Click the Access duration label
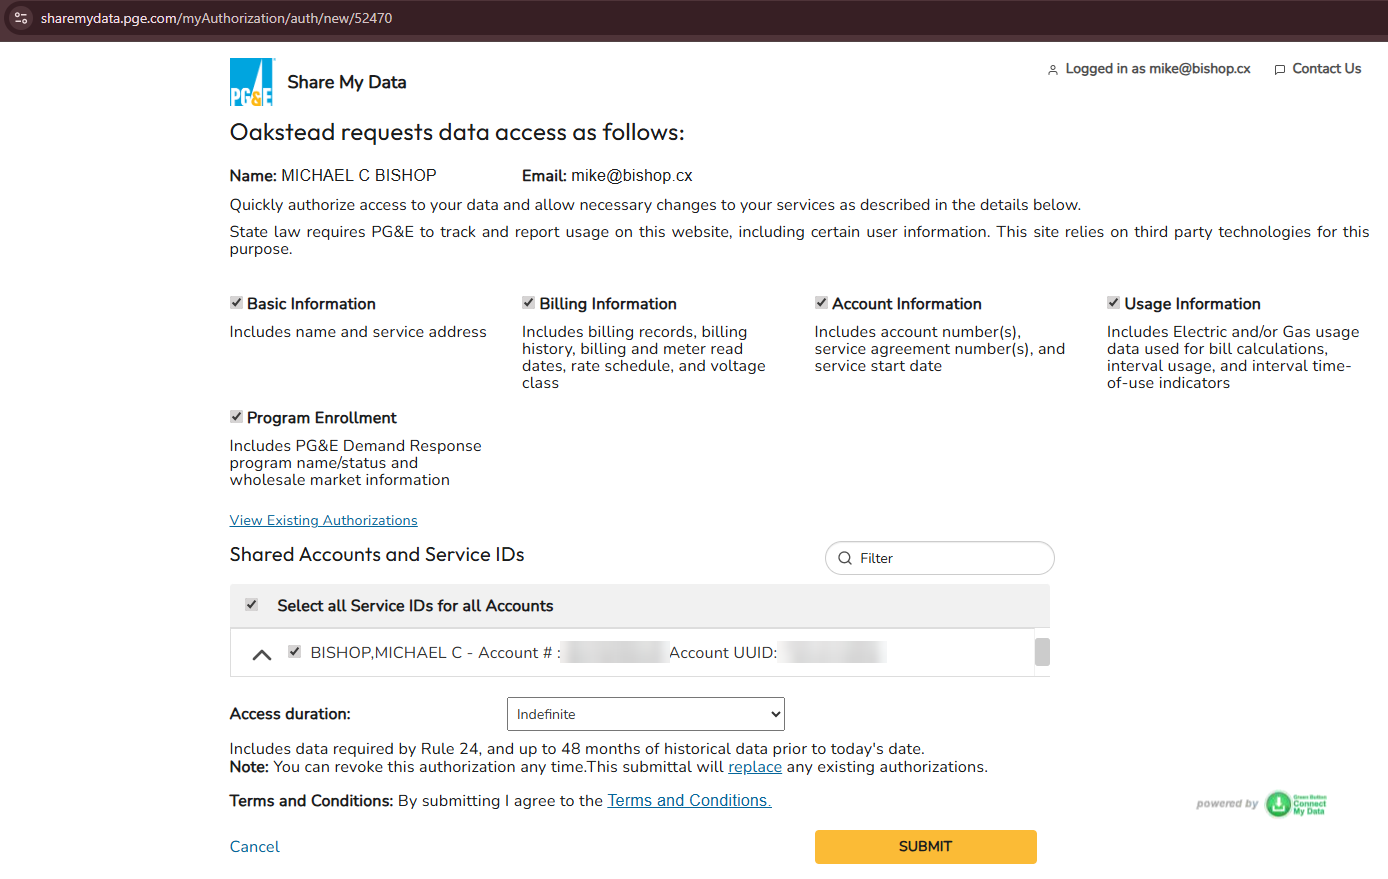The width and height of the screenshot is (1388, 879). tap(290, 714)
